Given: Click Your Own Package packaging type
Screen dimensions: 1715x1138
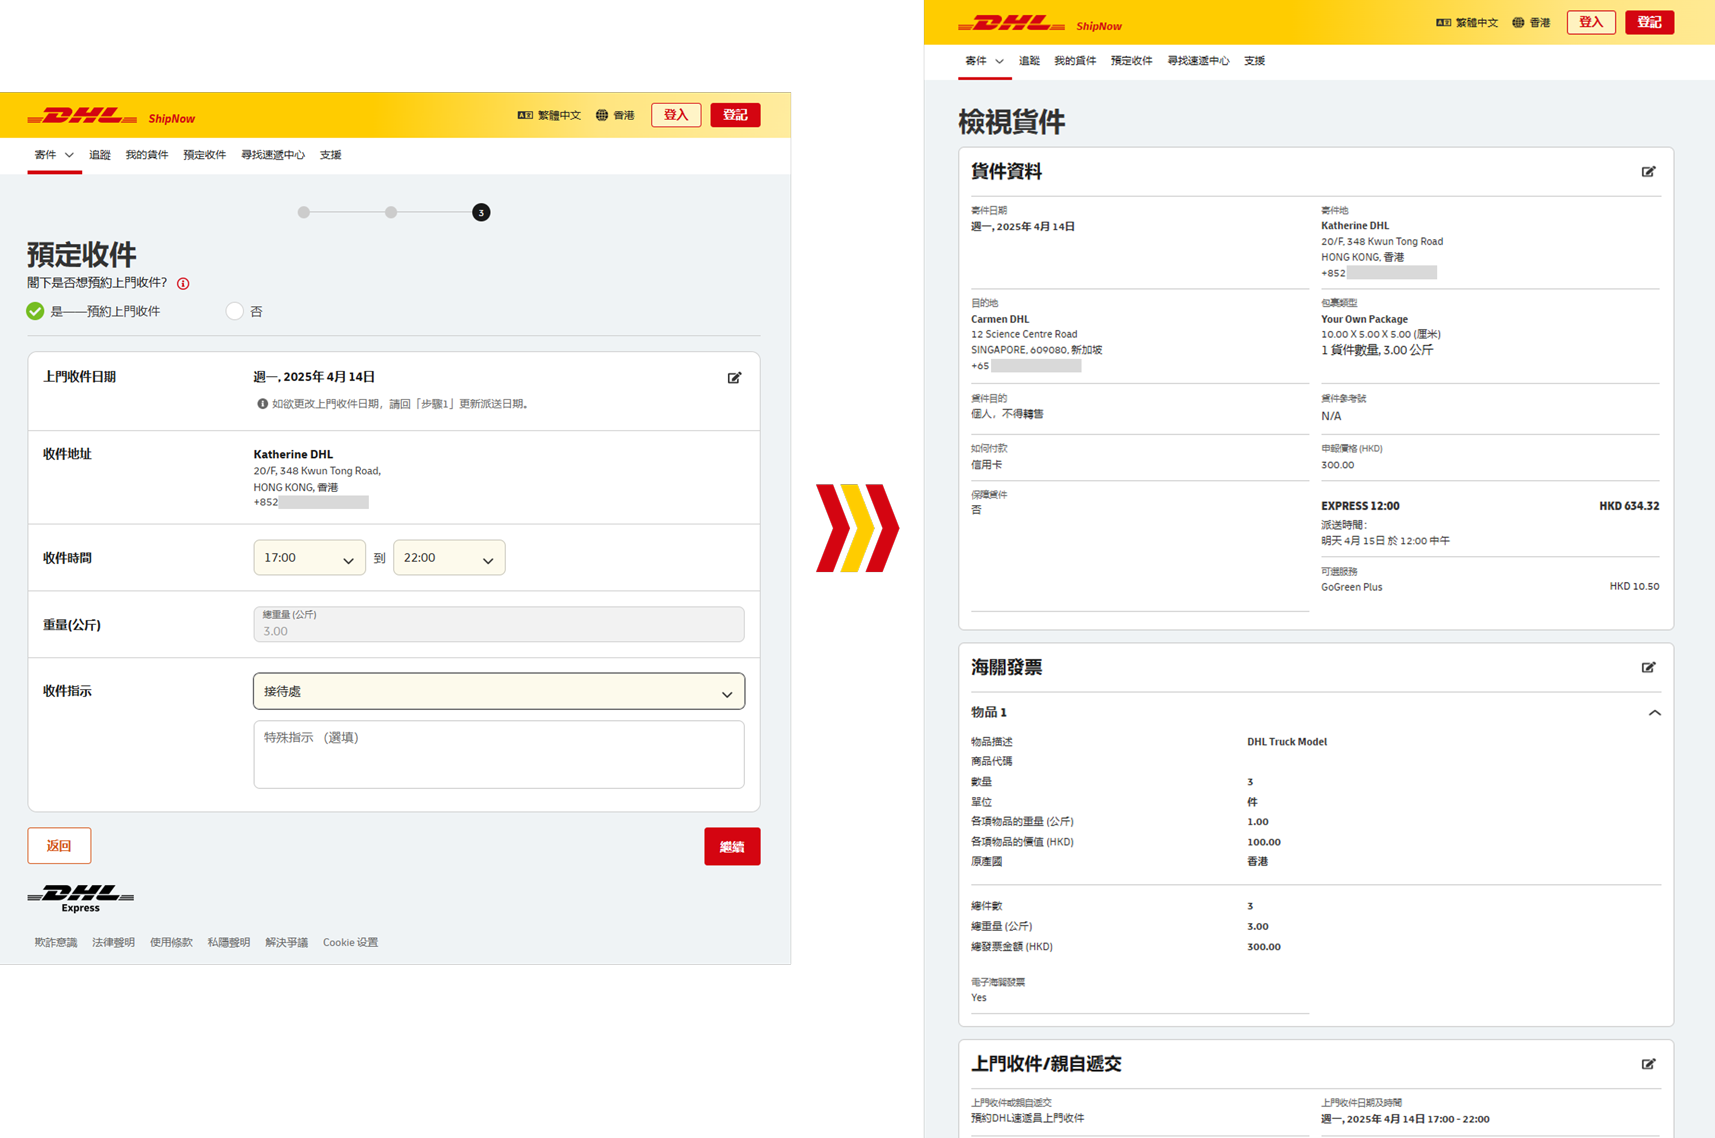Looking at the screenshot, I should pos(1364,319).
